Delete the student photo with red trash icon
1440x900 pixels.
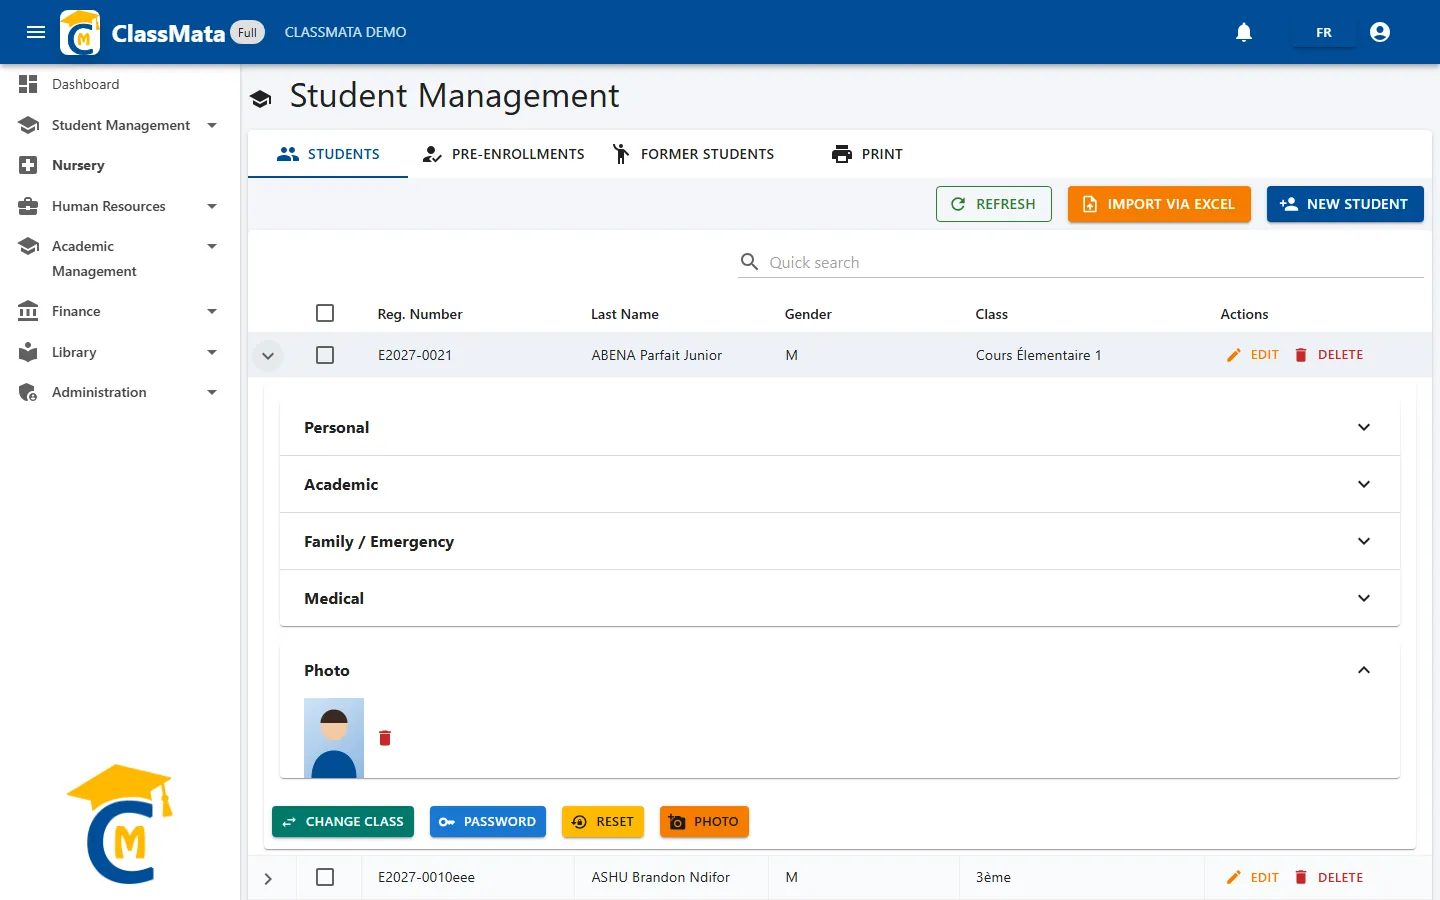385,738
